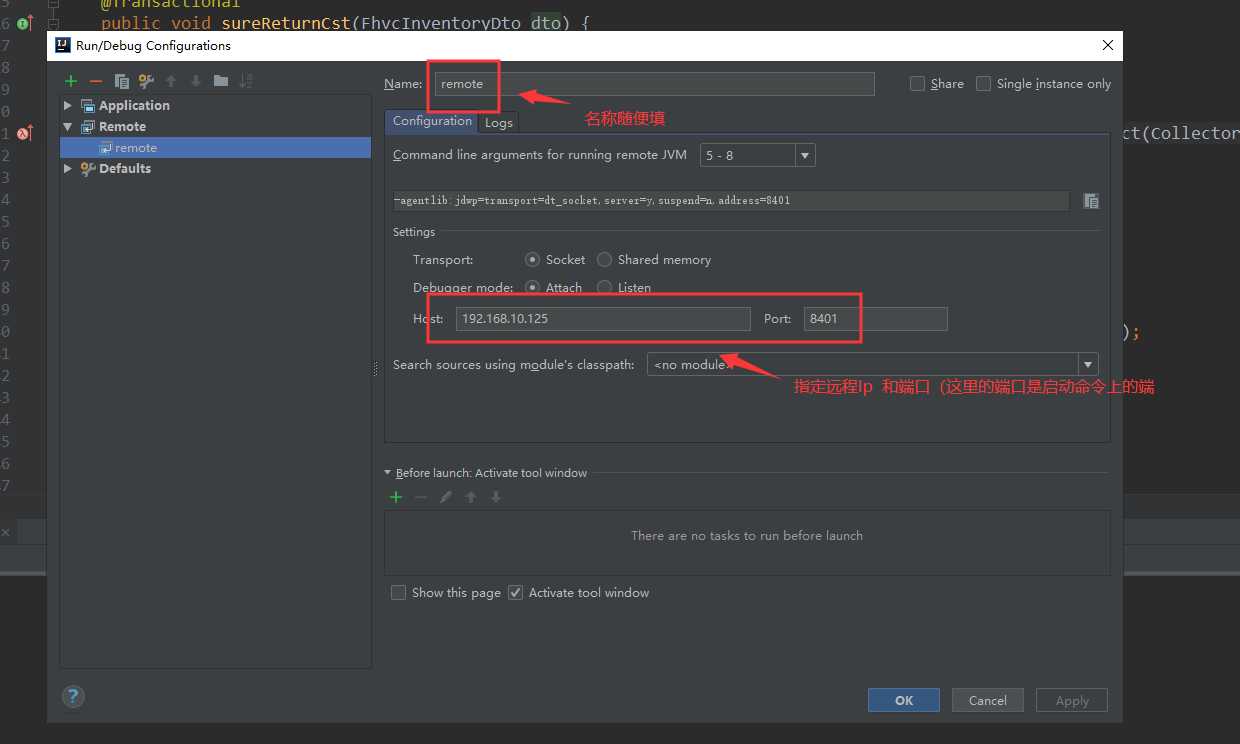Image resolution: width=1240 pixels, height=744 pixels.
Task: Collapse the Before launch section
Action: 388,473
